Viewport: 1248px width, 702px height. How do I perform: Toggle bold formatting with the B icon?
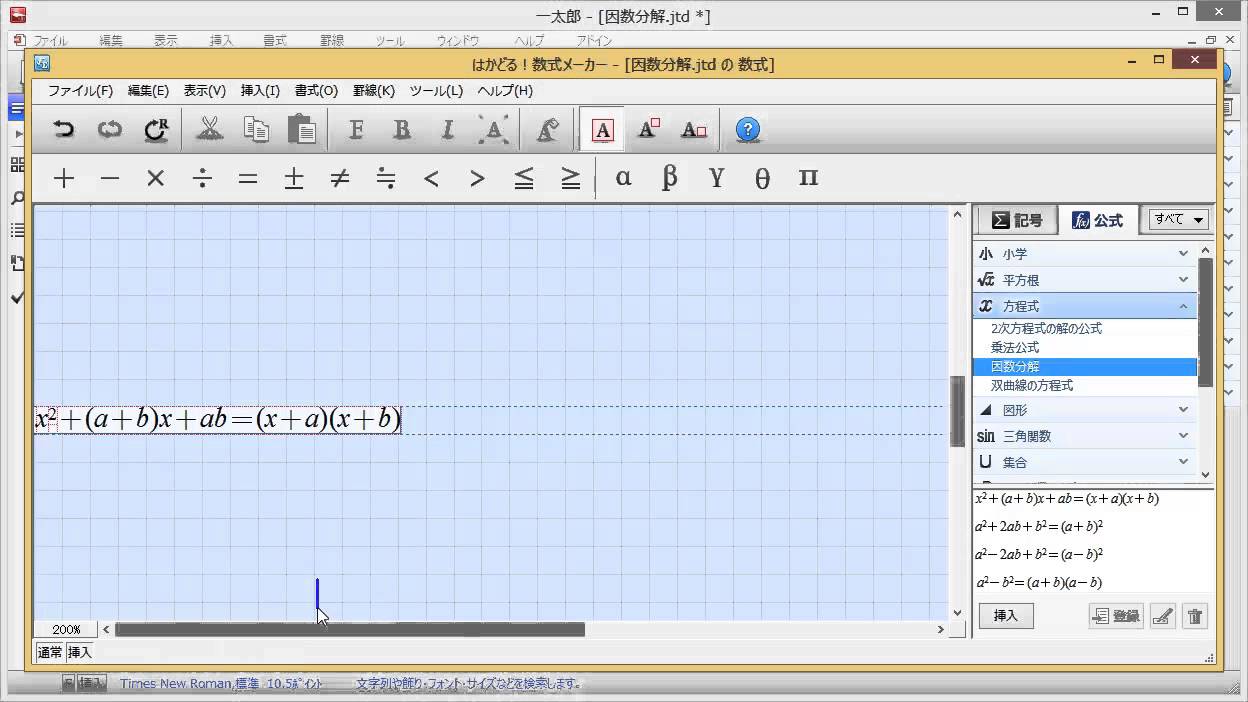[401, 129]
